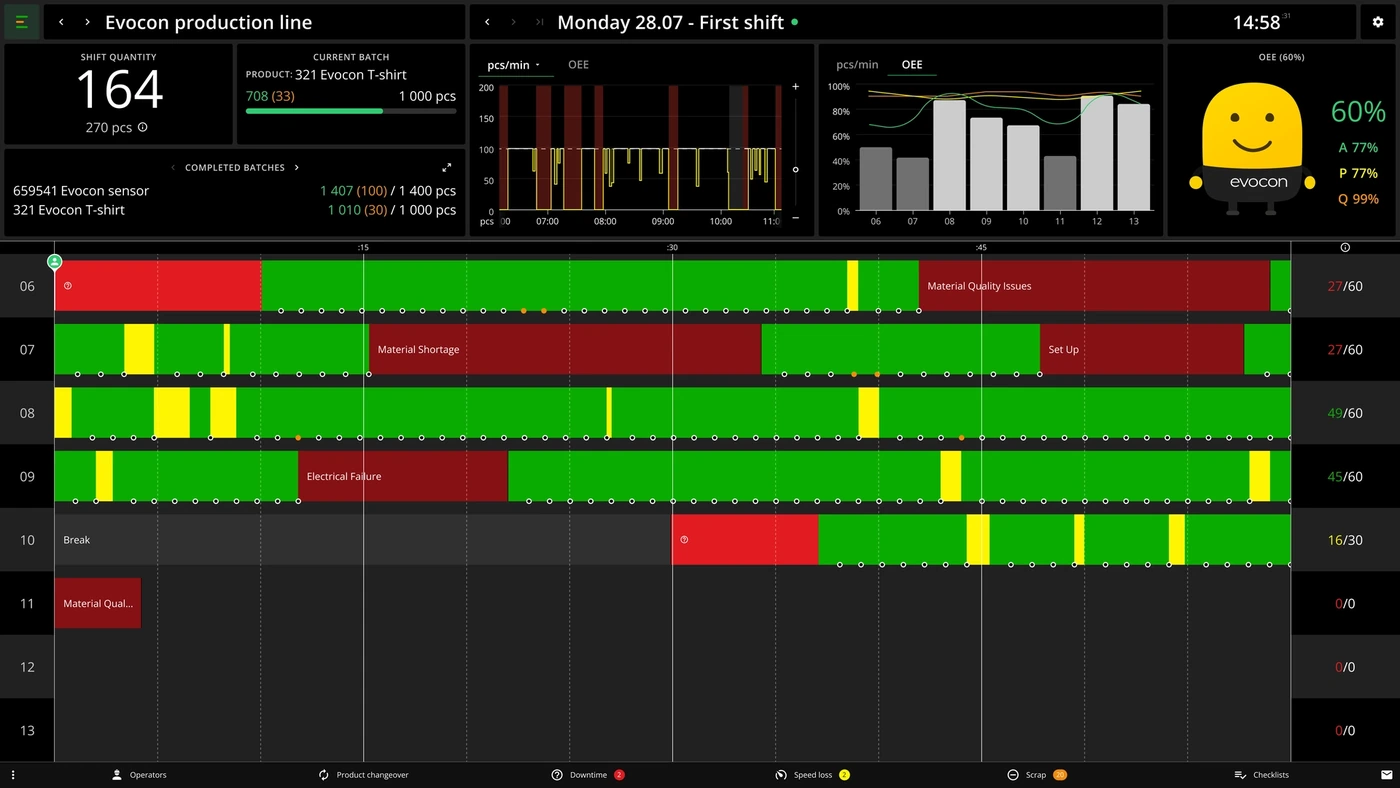
Task: Select the Electrical Failure downtime block
Action: [403, 476]
